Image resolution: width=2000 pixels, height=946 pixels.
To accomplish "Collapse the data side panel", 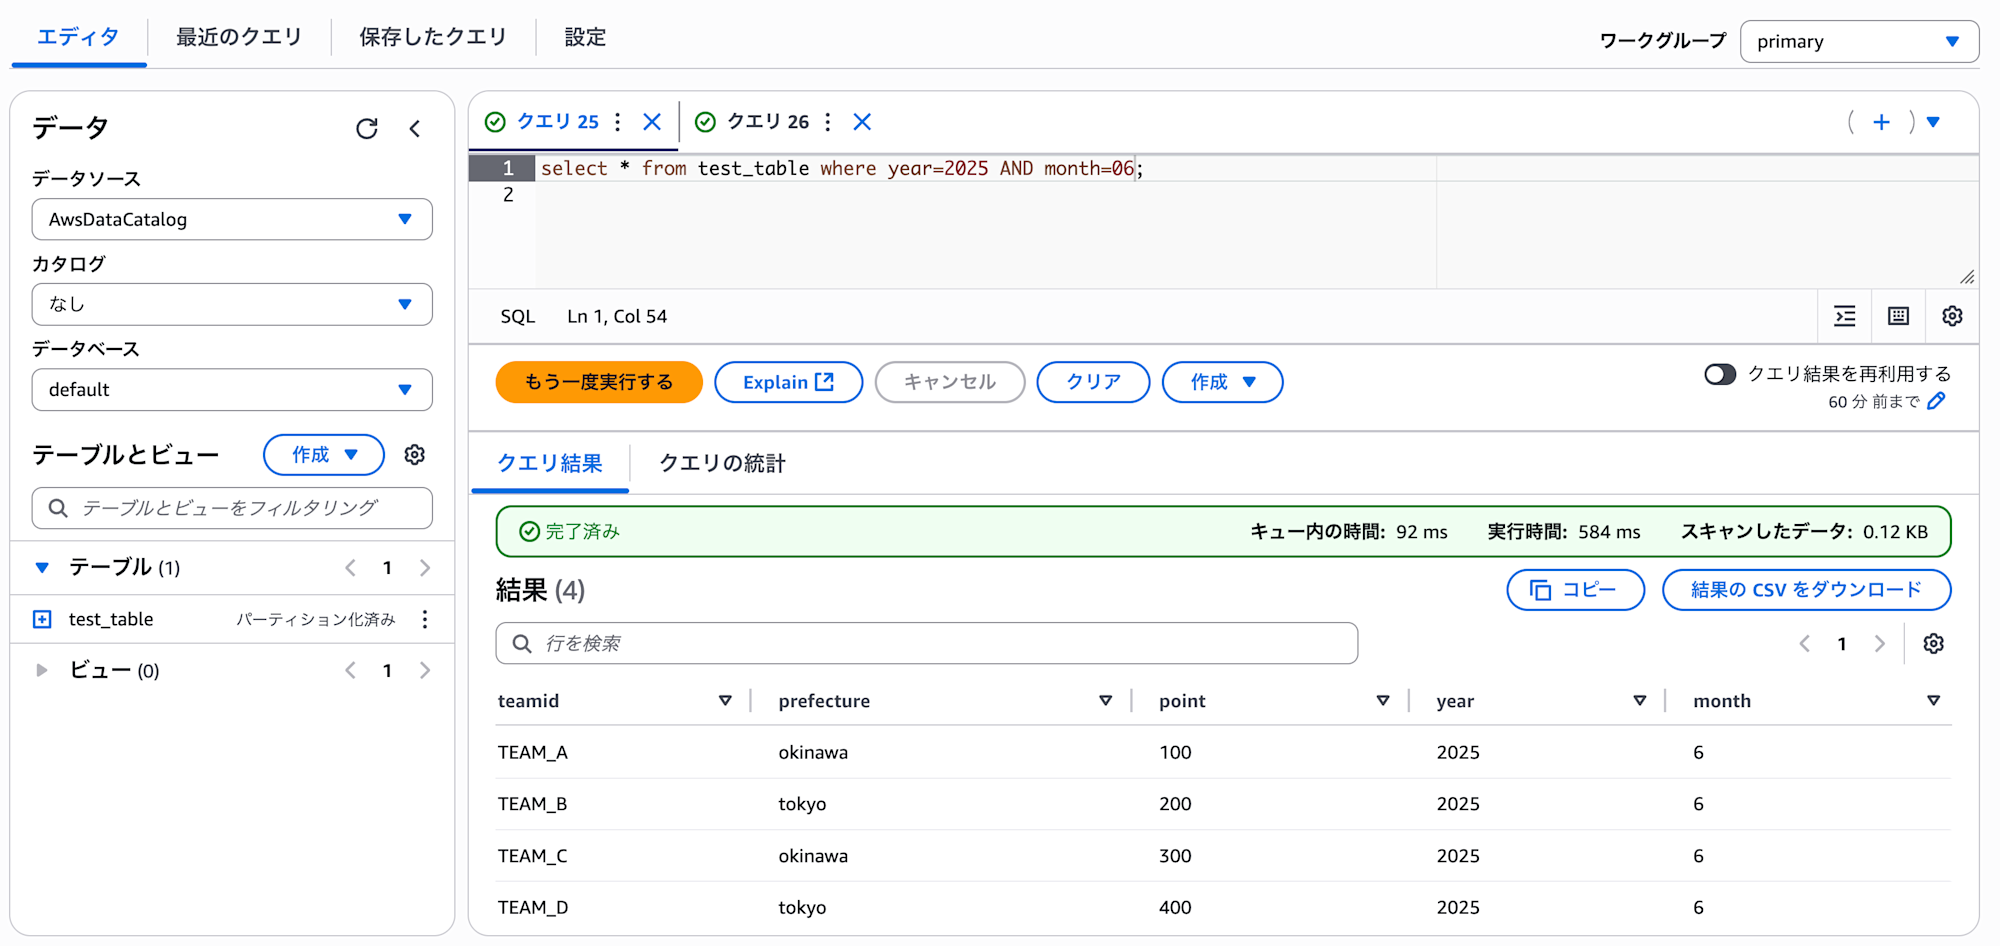I will coord(415,128).
